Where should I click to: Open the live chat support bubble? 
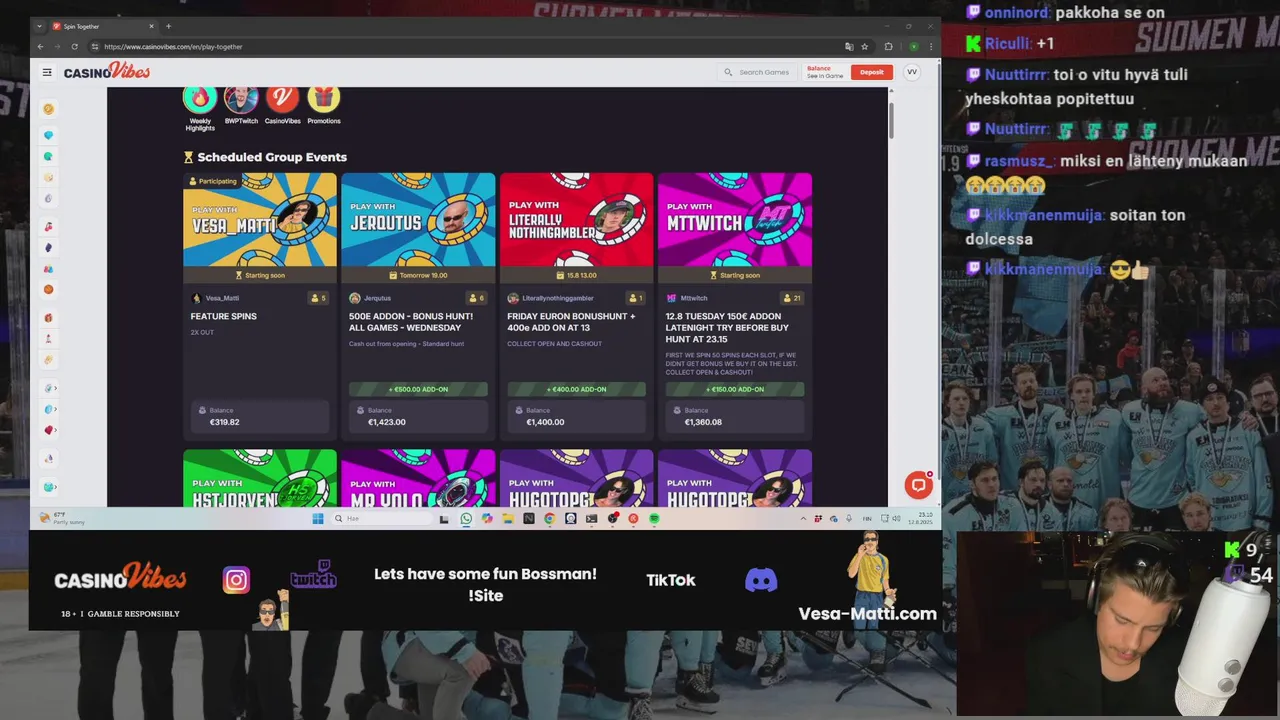918,485
